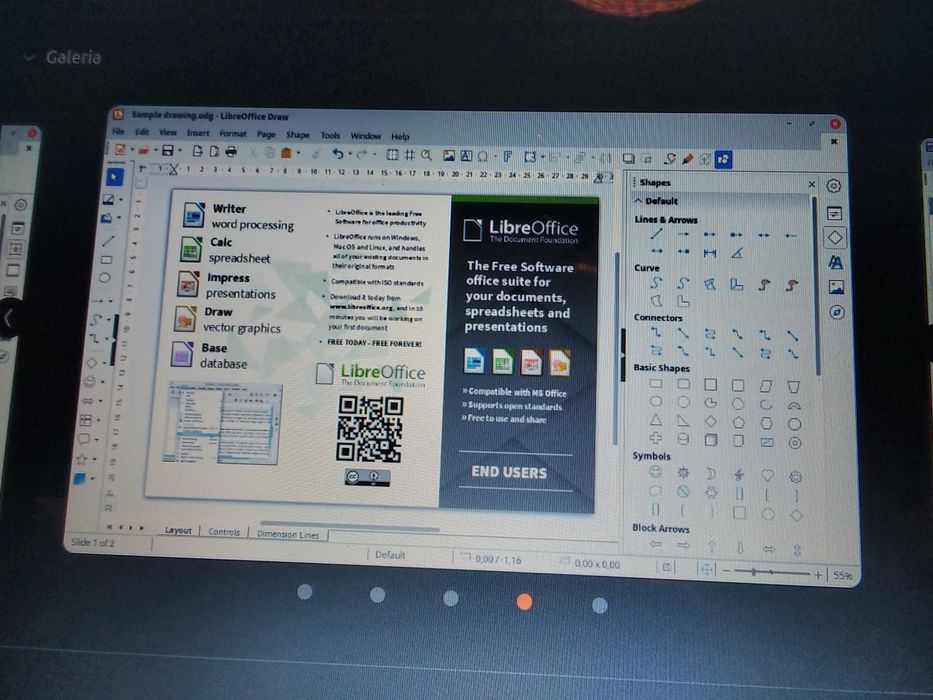This screenshot has width=933, height=700.
Task: Switch to the Dimension Lines layer tab
Action: [288, 535]
